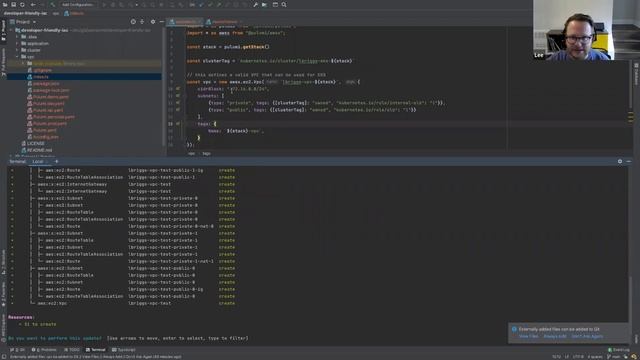Add a new terminal session with plus
The width and height of the screenshot is (640, 360).
point(56,161)
